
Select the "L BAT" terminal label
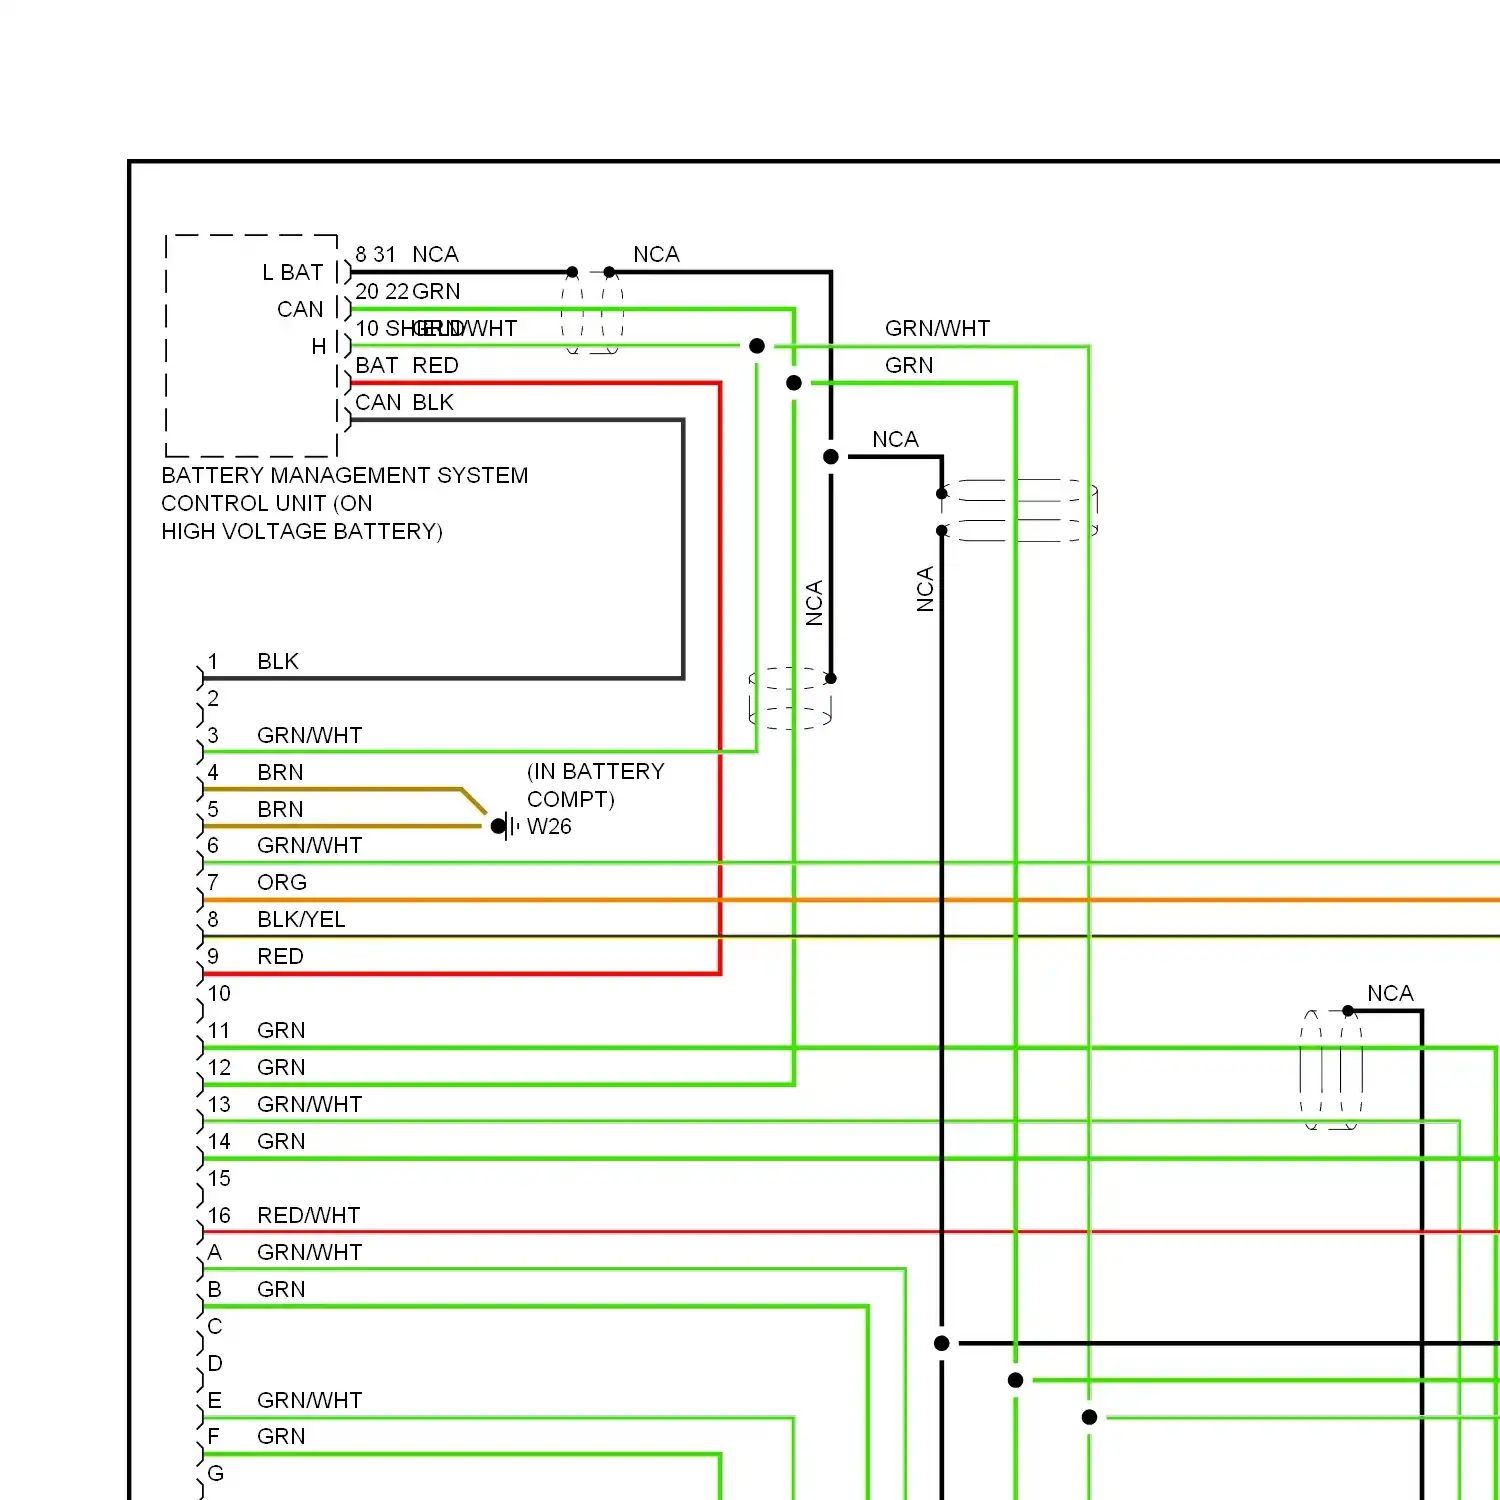[x=293, y=272]
